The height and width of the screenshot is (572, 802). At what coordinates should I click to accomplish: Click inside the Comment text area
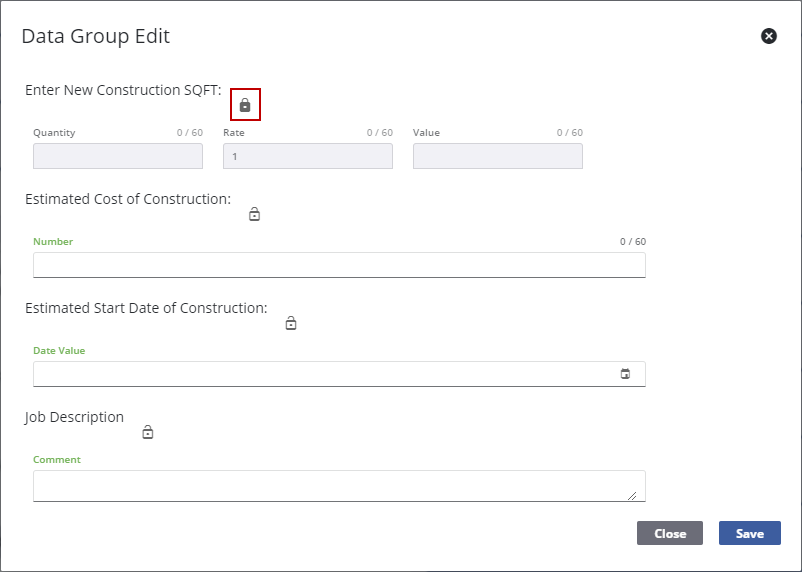point(330,485)
